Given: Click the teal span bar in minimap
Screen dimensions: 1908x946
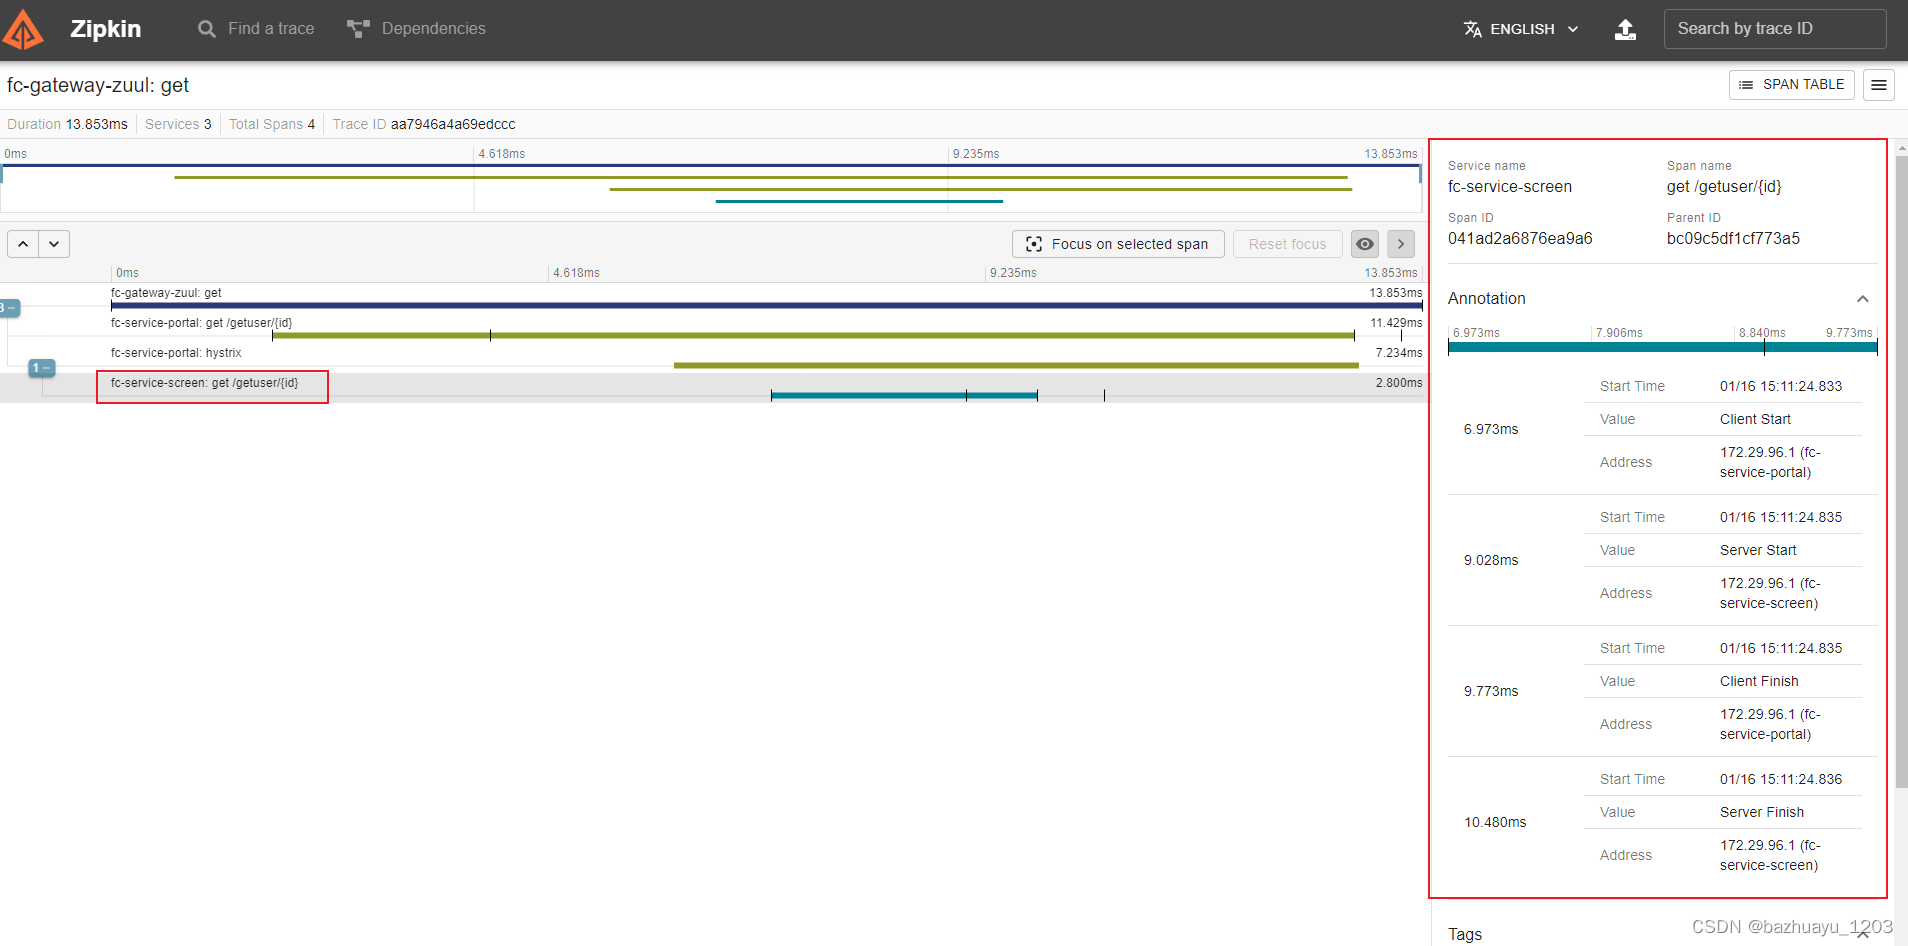Looking at the screenshot, I should point(859,201).
